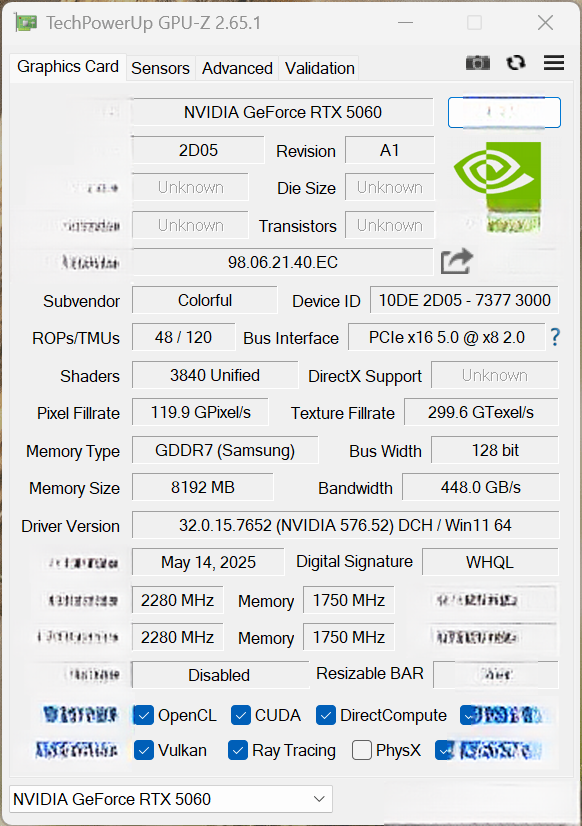This screenshot has height=826, width=582.
Task: Click the 2D05 GPU code field
Action: pos(198,150)
